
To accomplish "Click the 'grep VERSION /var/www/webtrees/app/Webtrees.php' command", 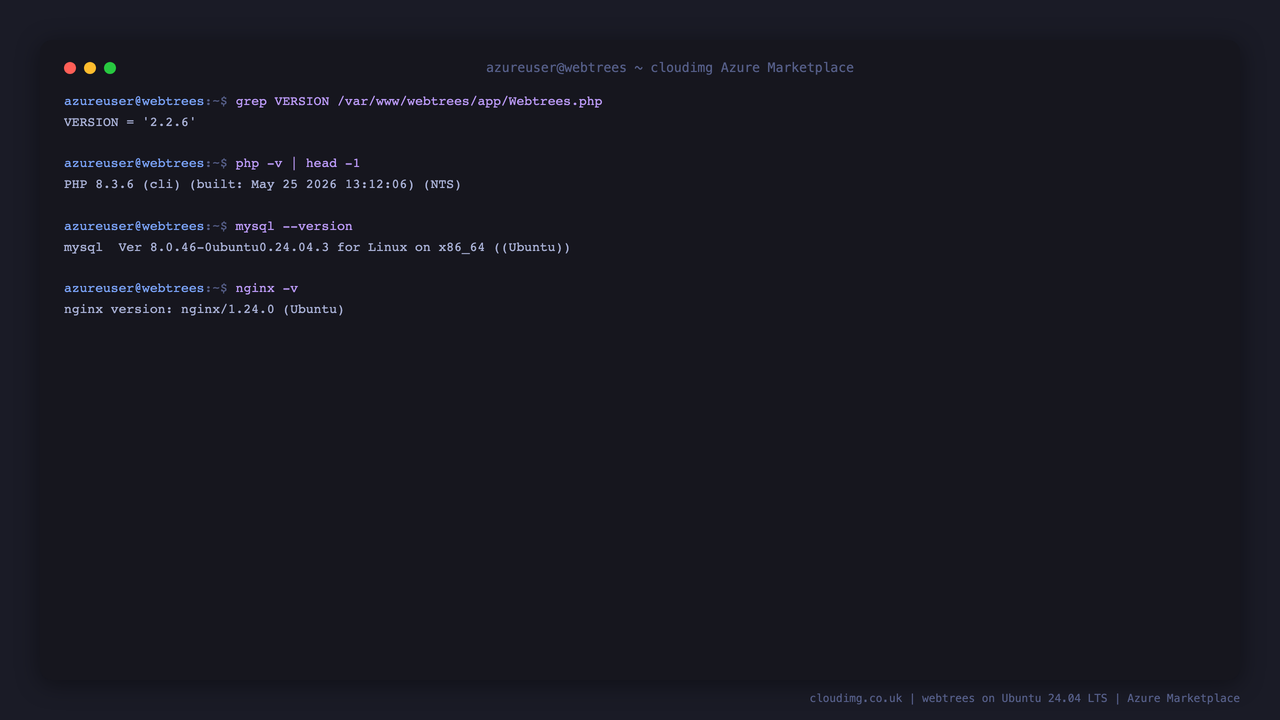I will pos(419,102).
